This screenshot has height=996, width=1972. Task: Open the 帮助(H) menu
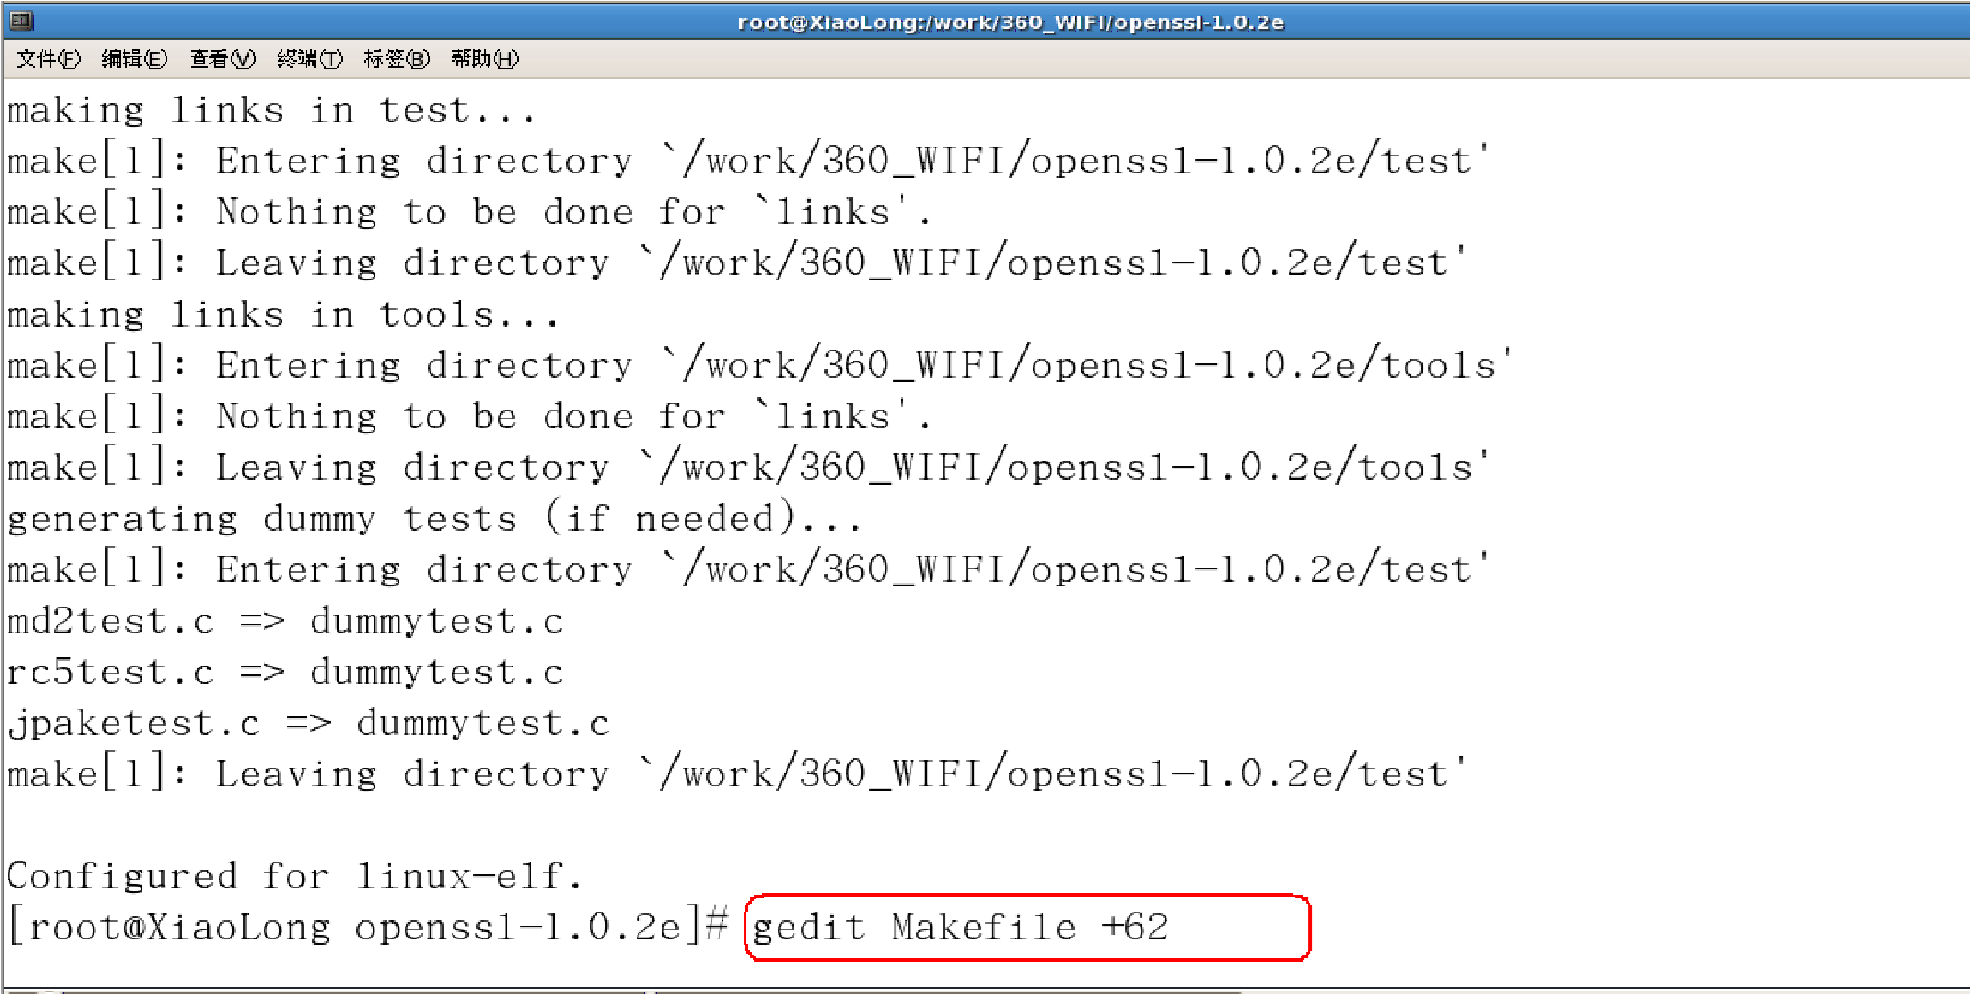485,59
